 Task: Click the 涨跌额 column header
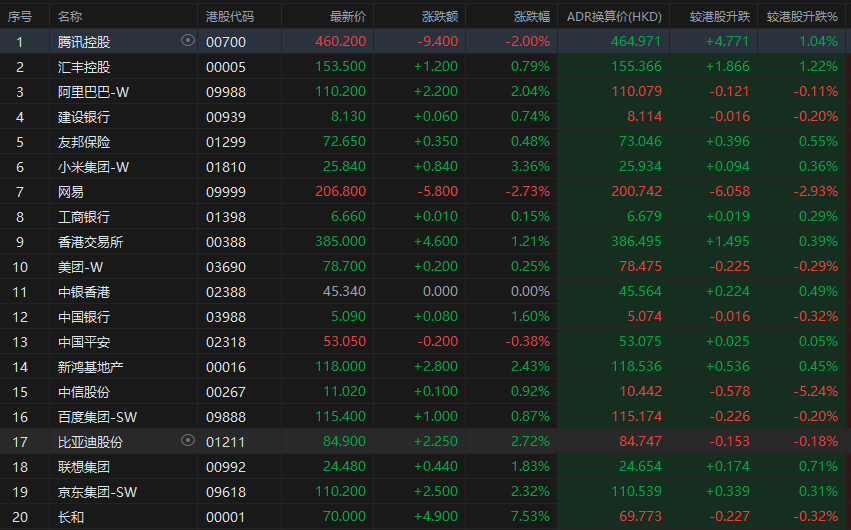coord(440,17)
